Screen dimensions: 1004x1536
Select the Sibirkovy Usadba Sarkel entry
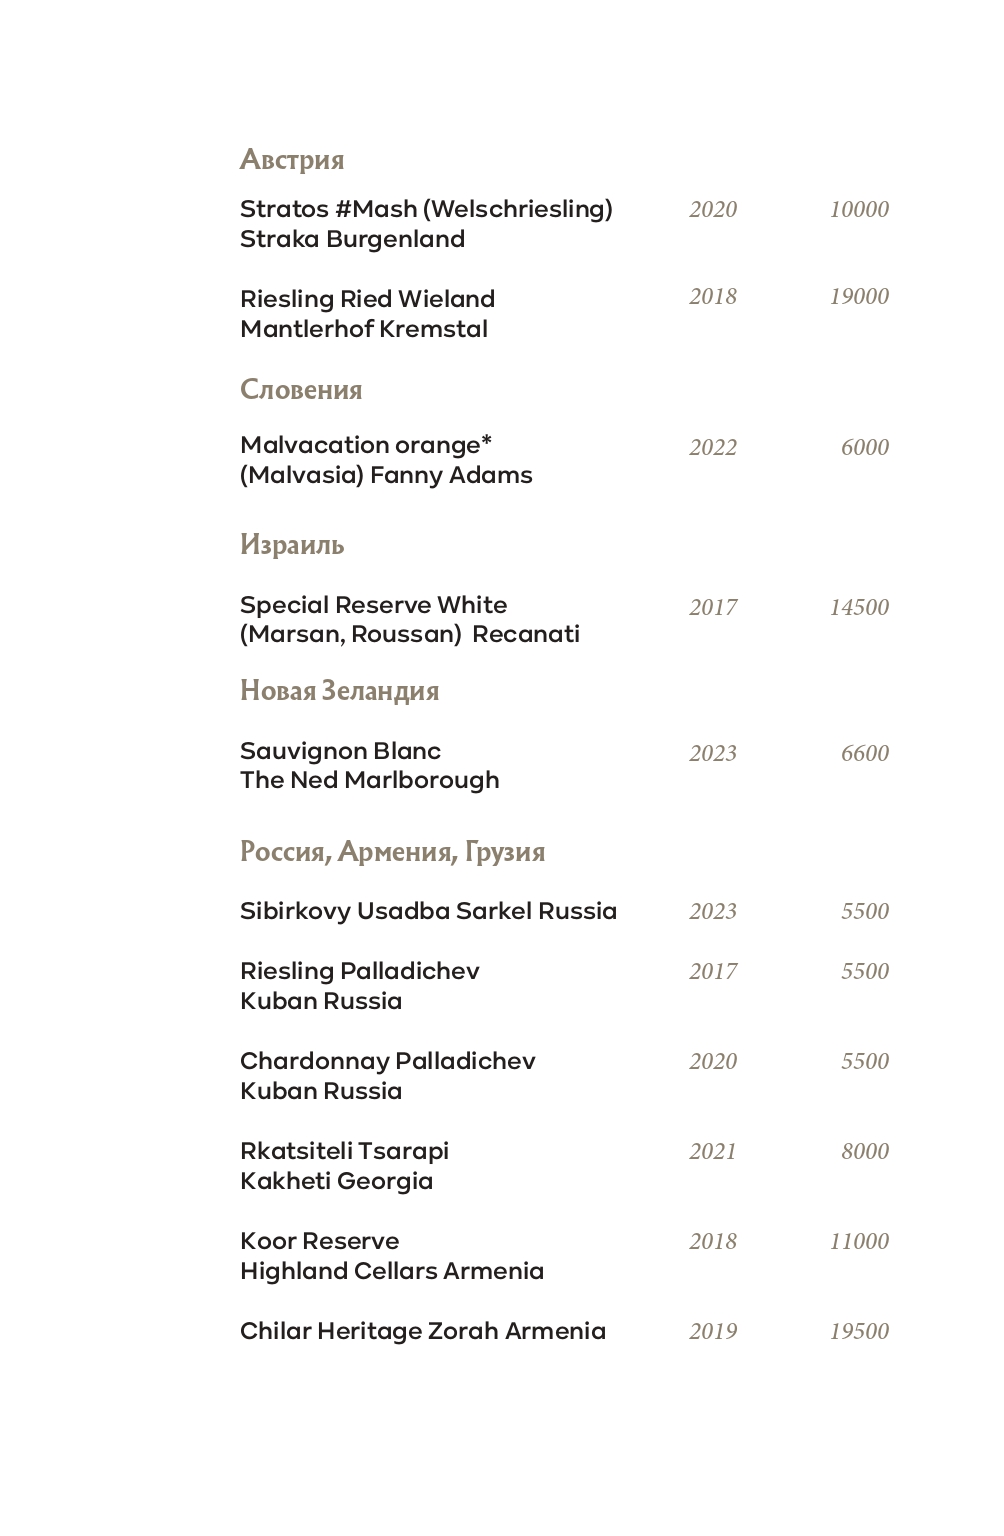428,911
